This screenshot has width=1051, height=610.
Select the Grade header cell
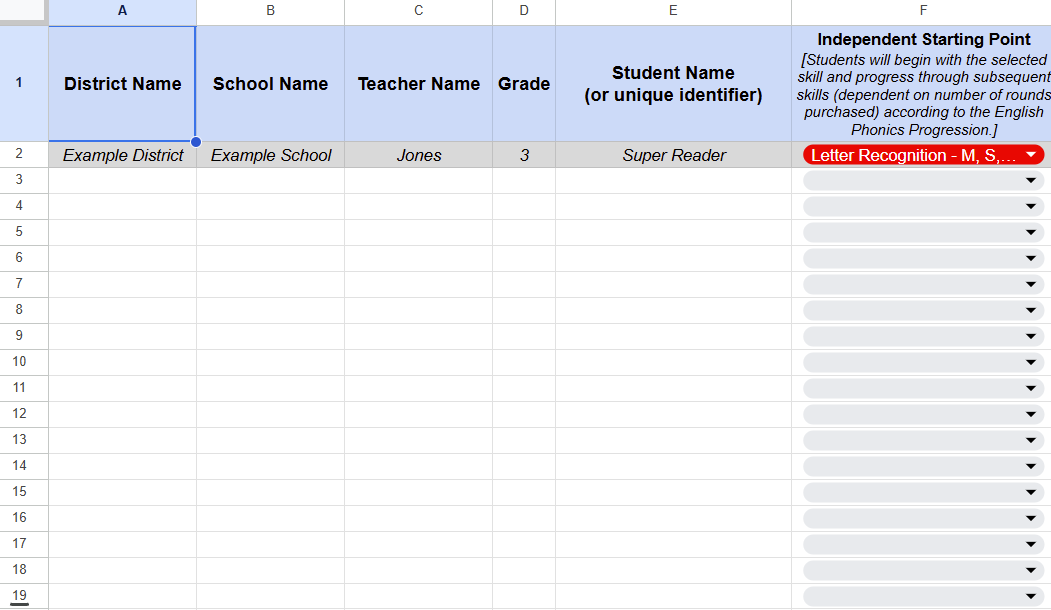click(x=524, y=84)
